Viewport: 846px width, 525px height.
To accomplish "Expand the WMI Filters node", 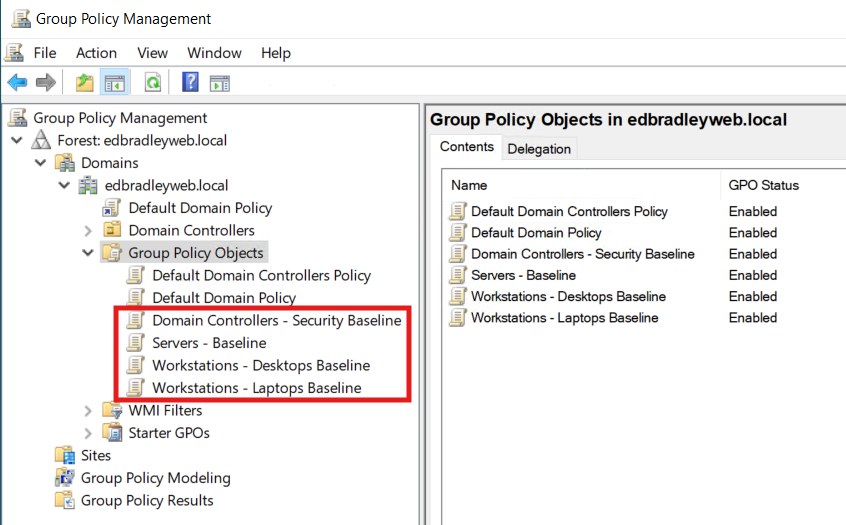I will pyautogui.click(x=88, y=411).
